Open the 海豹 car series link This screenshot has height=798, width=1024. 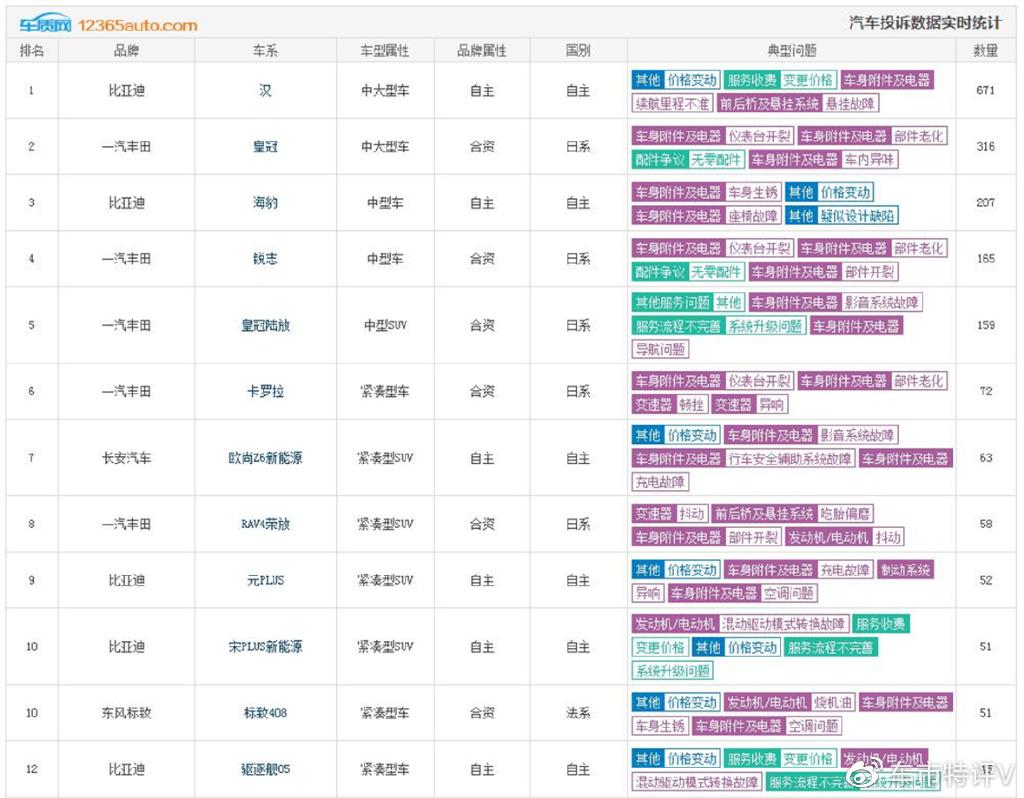coord(265,203)
